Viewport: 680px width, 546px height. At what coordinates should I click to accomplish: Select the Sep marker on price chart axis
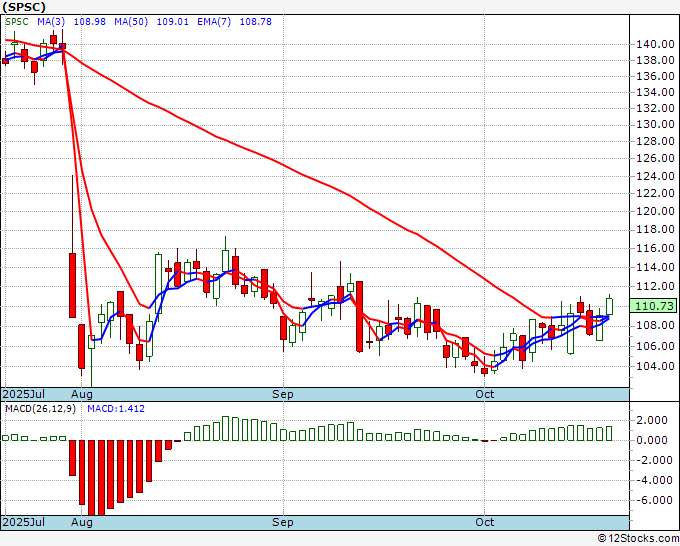(x=284, y=394)
